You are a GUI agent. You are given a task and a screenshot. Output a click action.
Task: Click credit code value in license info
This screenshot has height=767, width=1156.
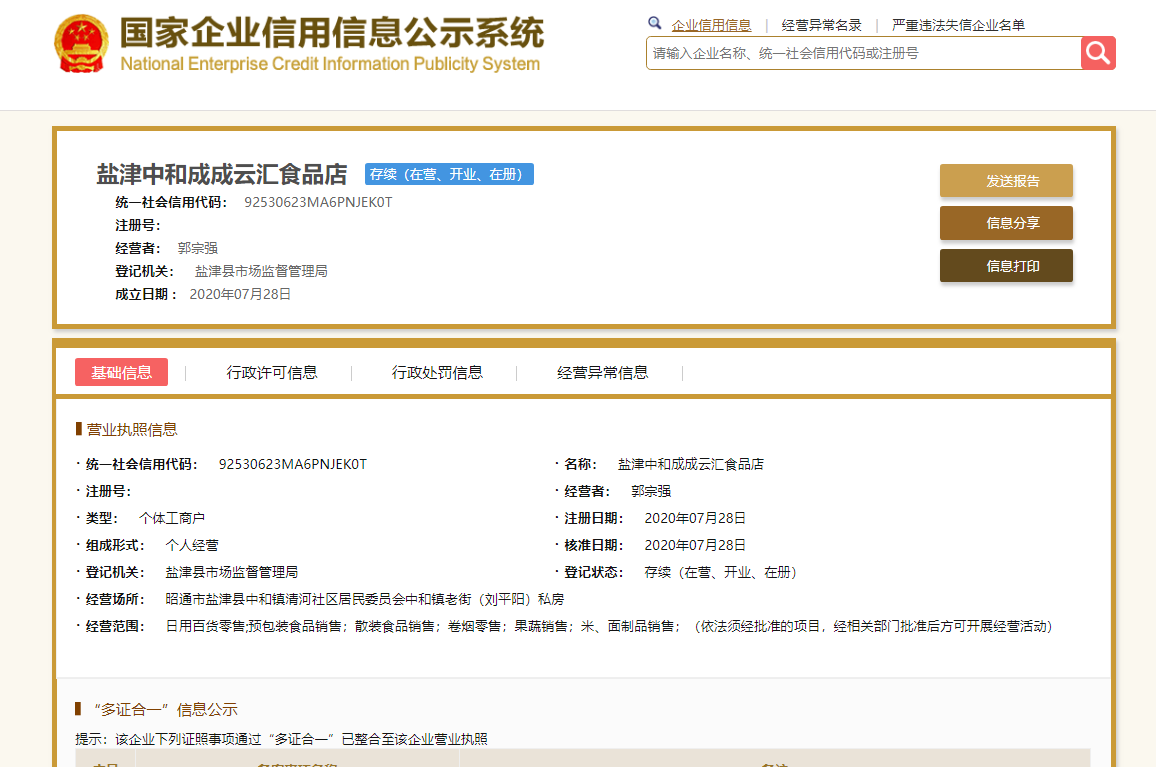(x=293, y=464)
